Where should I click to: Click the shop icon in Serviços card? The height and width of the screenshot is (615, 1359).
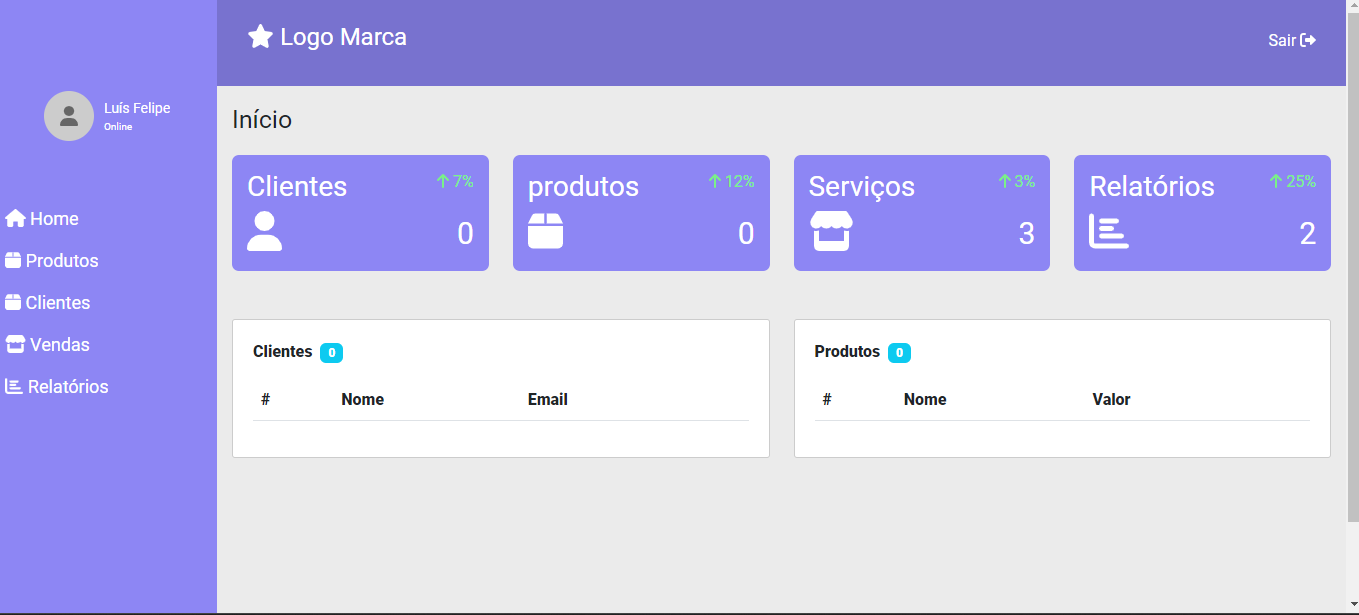[x=831, y=231]
